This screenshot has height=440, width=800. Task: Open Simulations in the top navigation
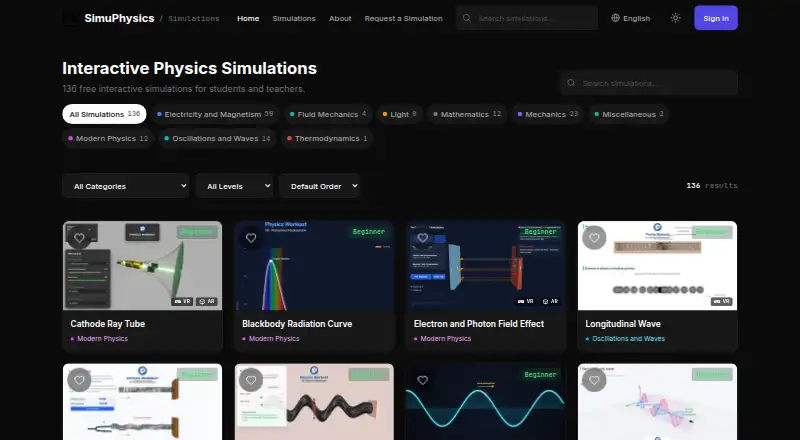point(294,18)
